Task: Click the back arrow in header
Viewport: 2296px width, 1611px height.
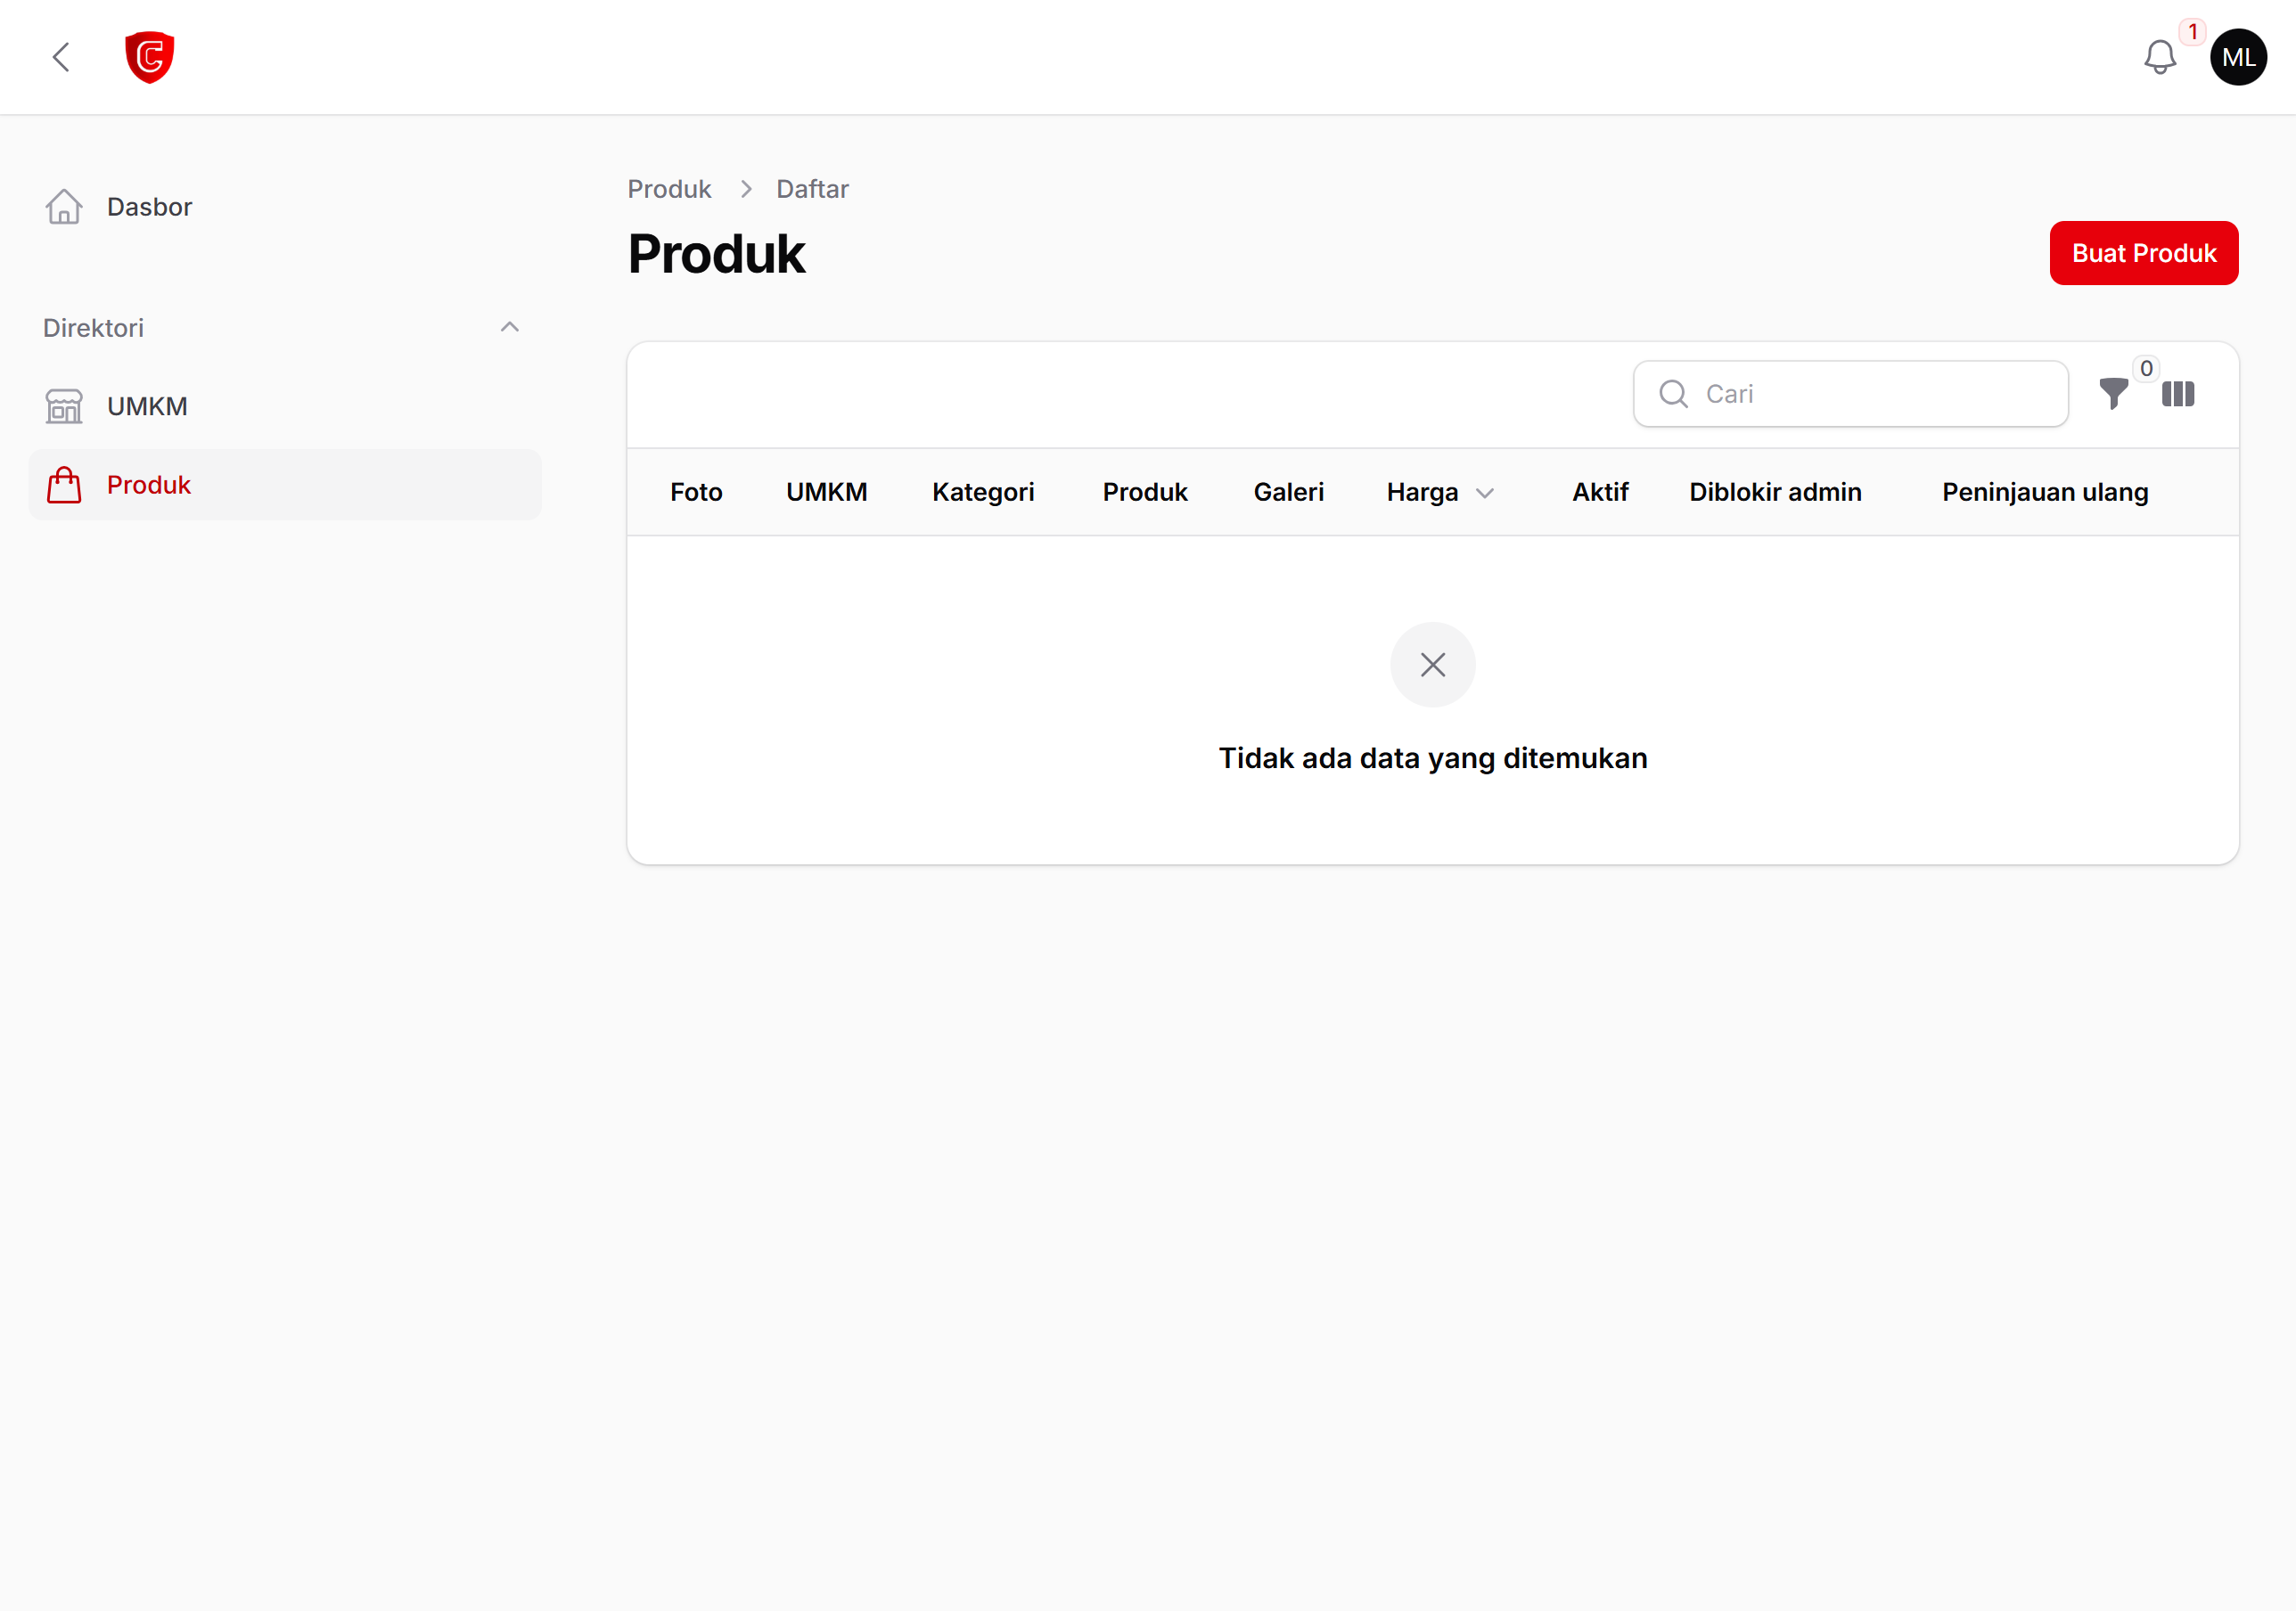Action: click(x=61, y=57)
